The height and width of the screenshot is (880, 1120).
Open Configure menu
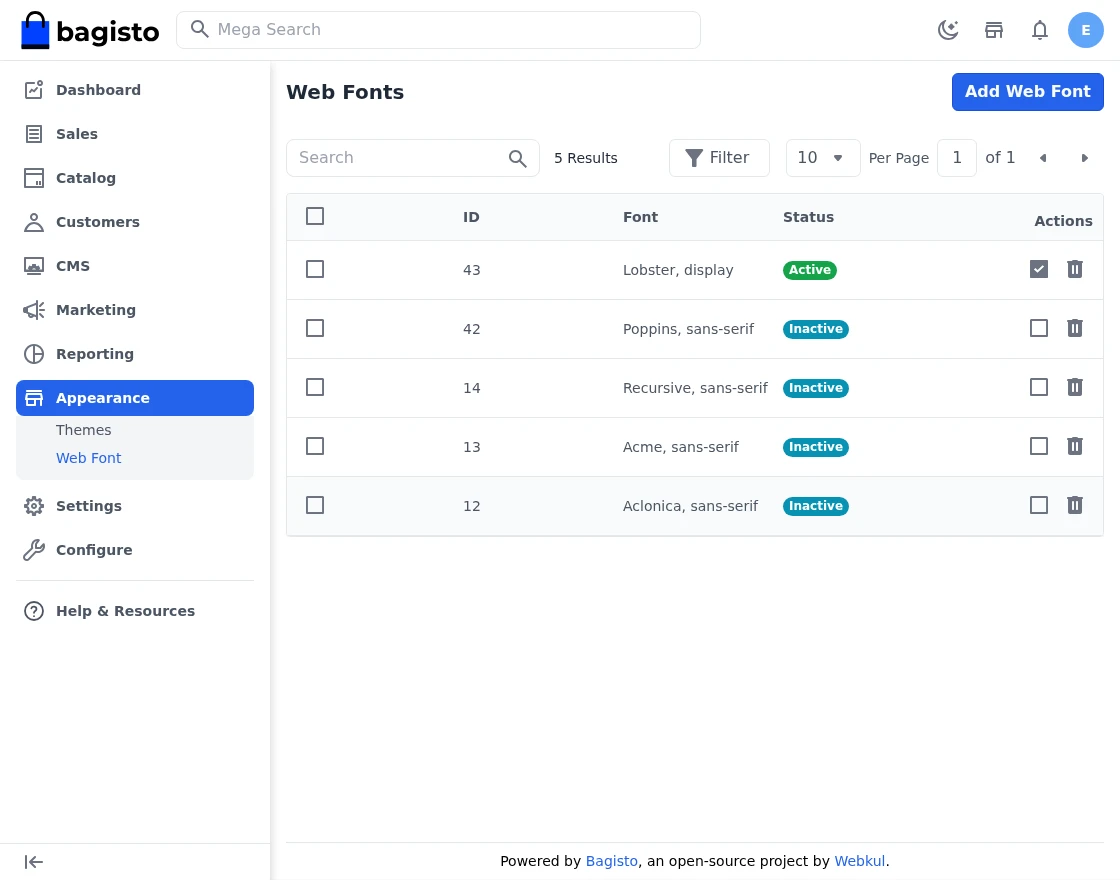(x=135, y=550)
